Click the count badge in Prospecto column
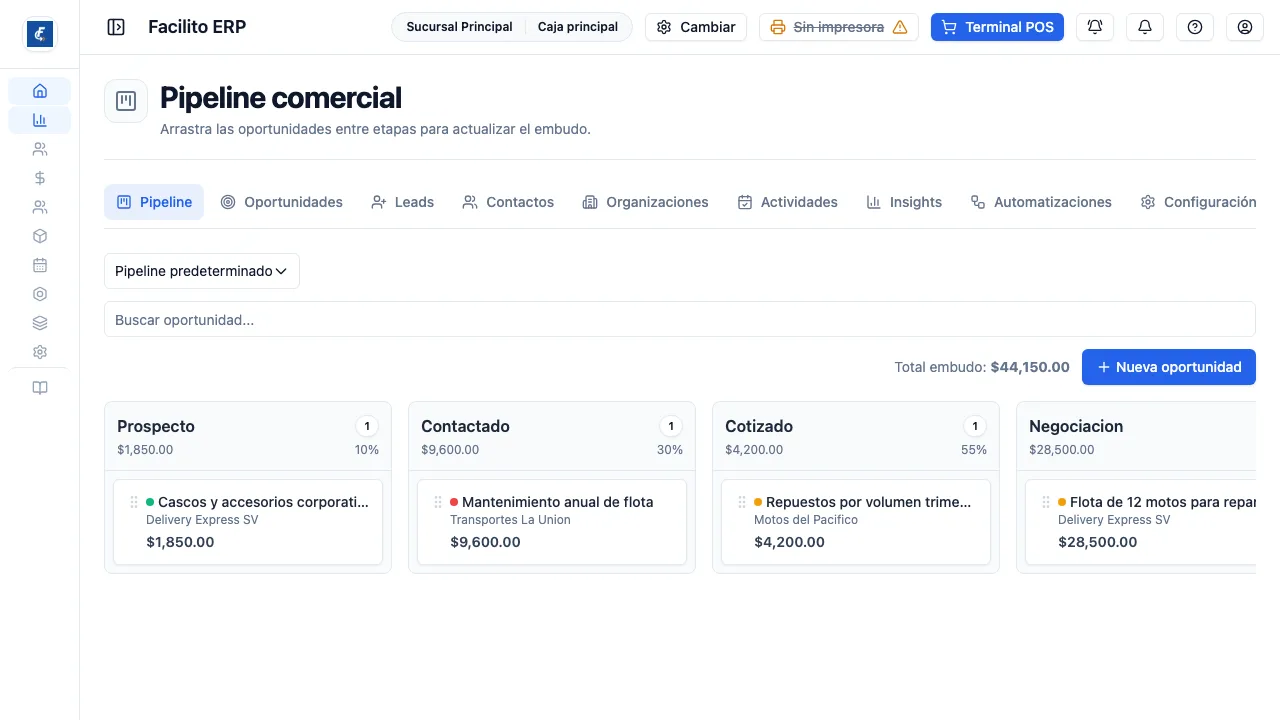Screen dimensions: 1280x720 click(367, 426)
